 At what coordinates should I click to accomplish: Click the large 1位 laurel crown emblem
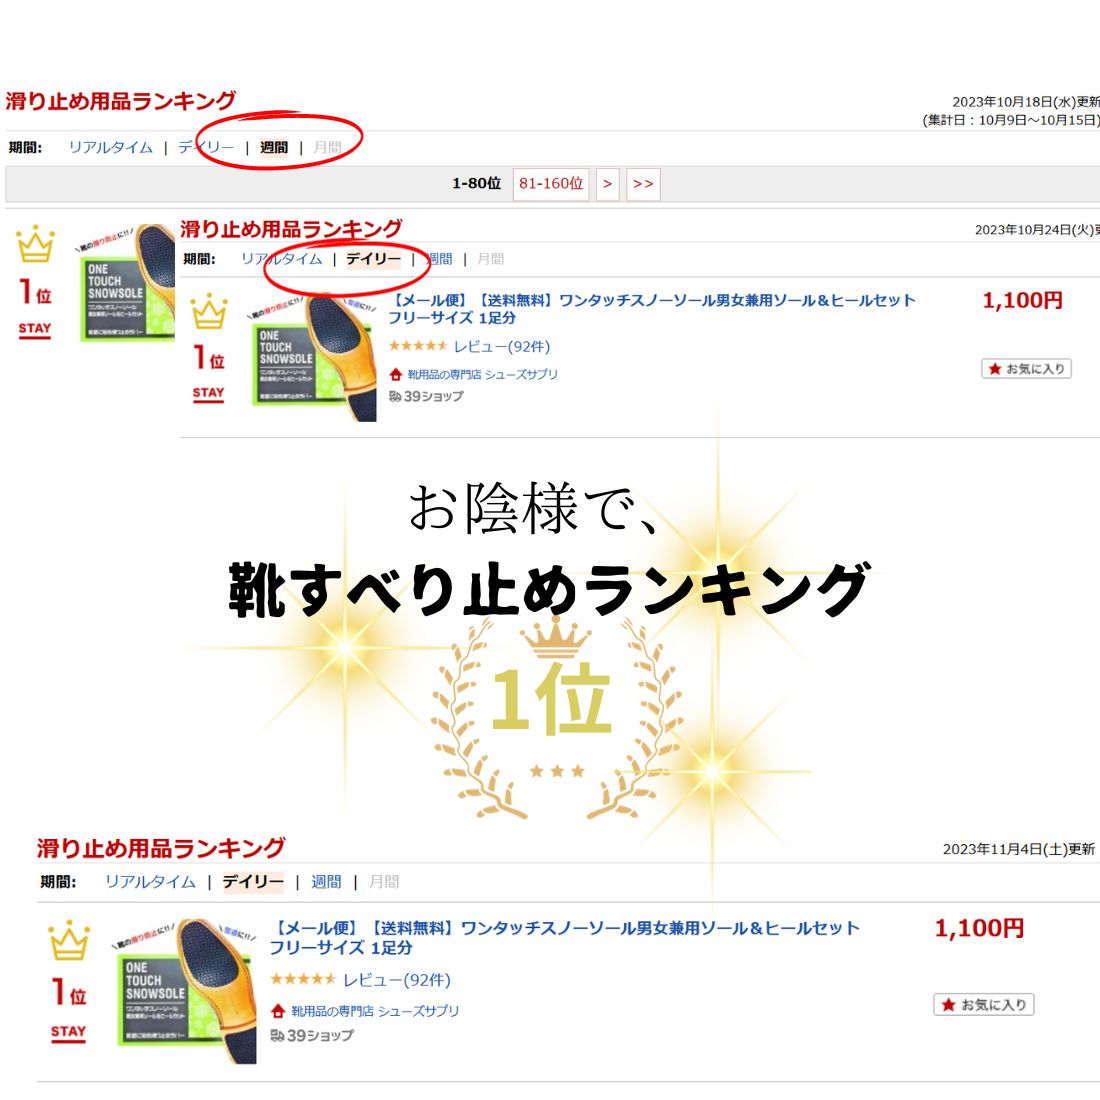[x=556, y=717]
